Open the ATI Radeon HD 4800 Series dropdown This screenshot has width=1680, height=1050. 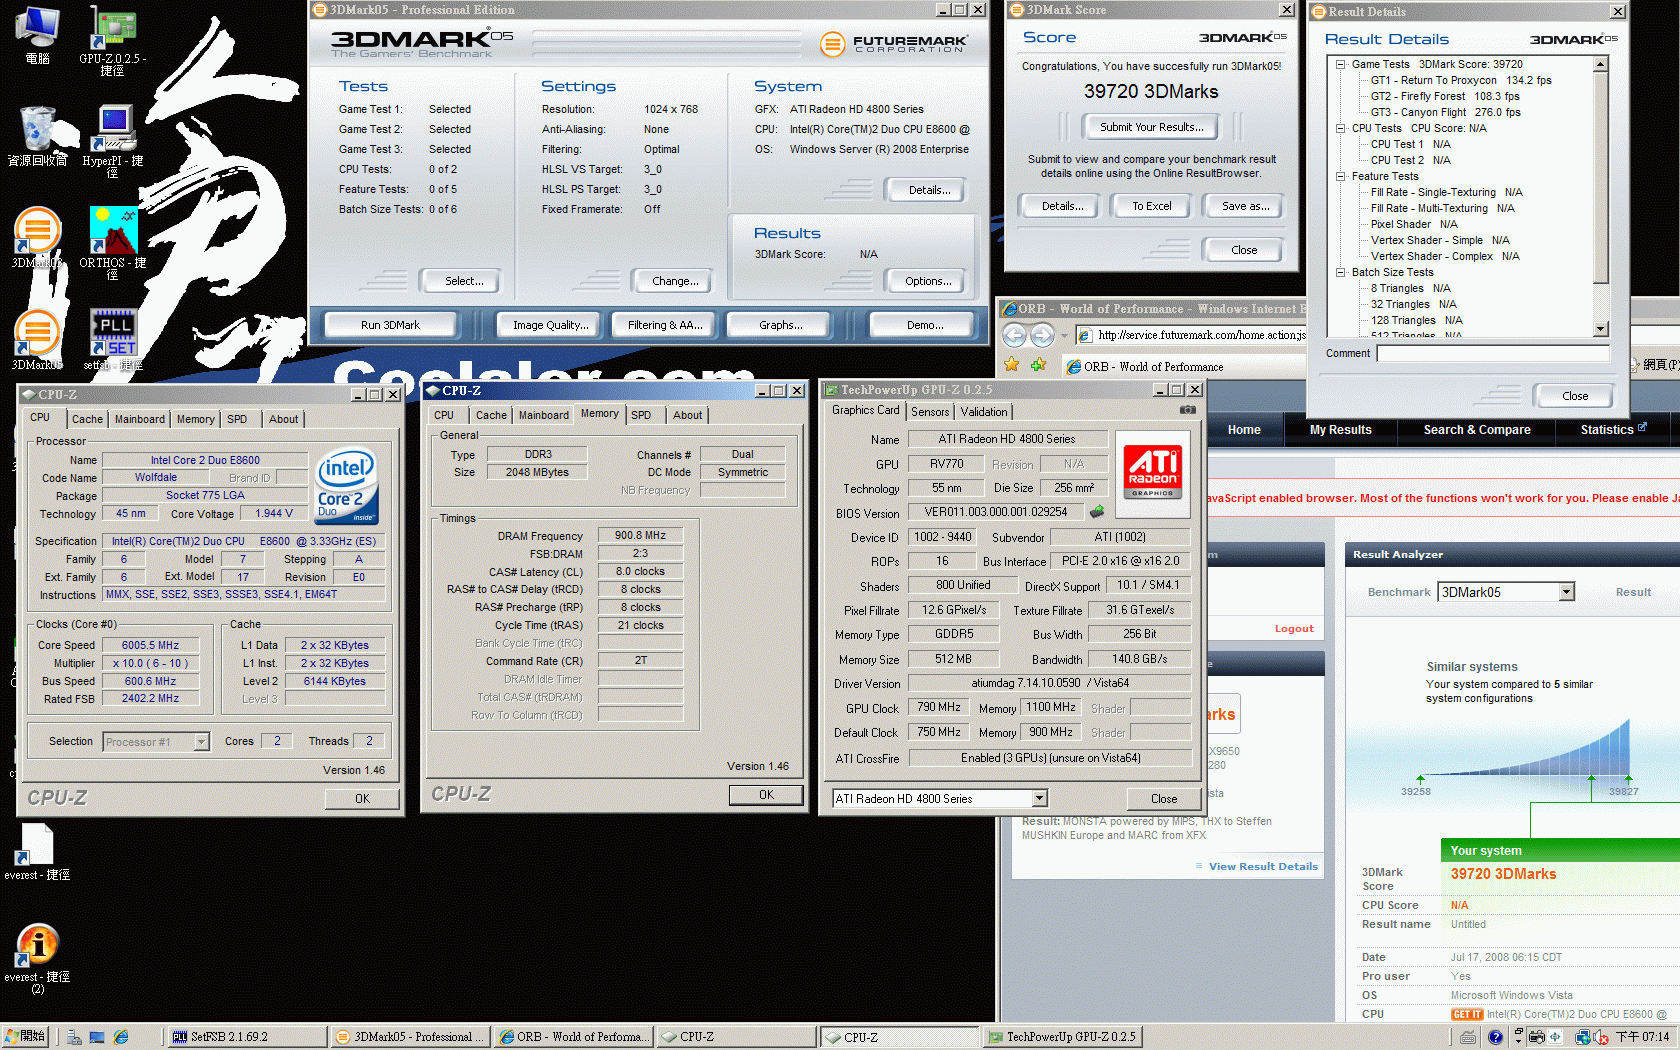click(x=1039, y=798)
